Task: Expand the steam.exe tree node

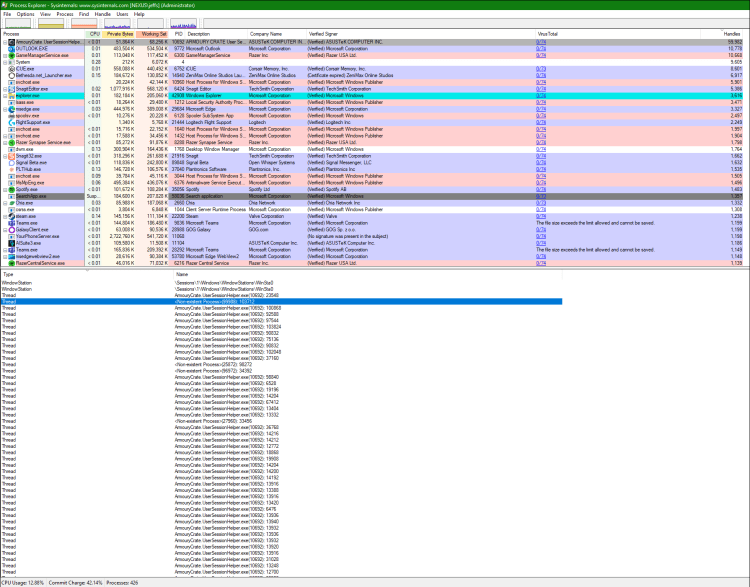Action: [x=5, y=216]
